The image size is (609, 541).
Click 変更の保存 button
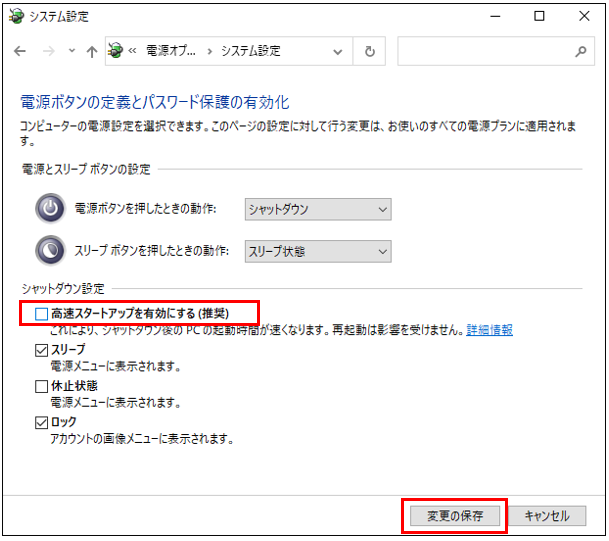(x=455, y=516)
